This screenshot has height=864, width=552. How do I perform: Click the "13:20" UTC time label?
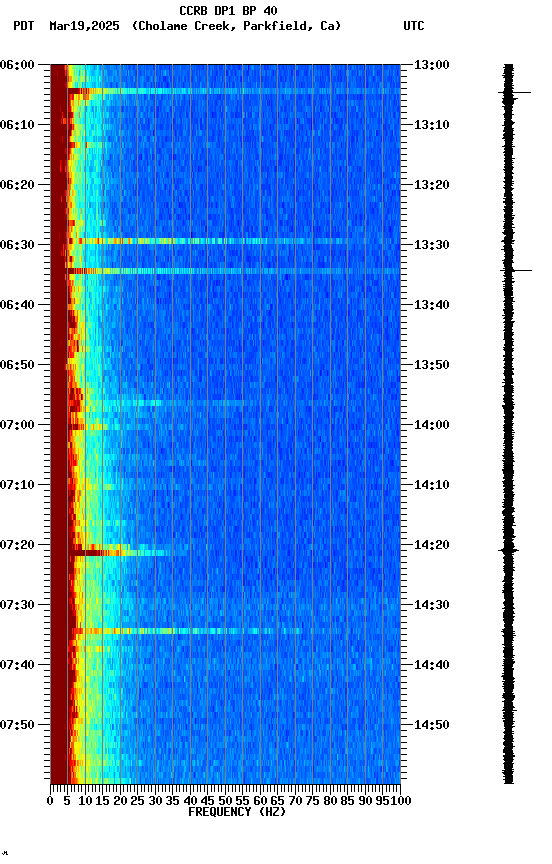pos(432,185)
